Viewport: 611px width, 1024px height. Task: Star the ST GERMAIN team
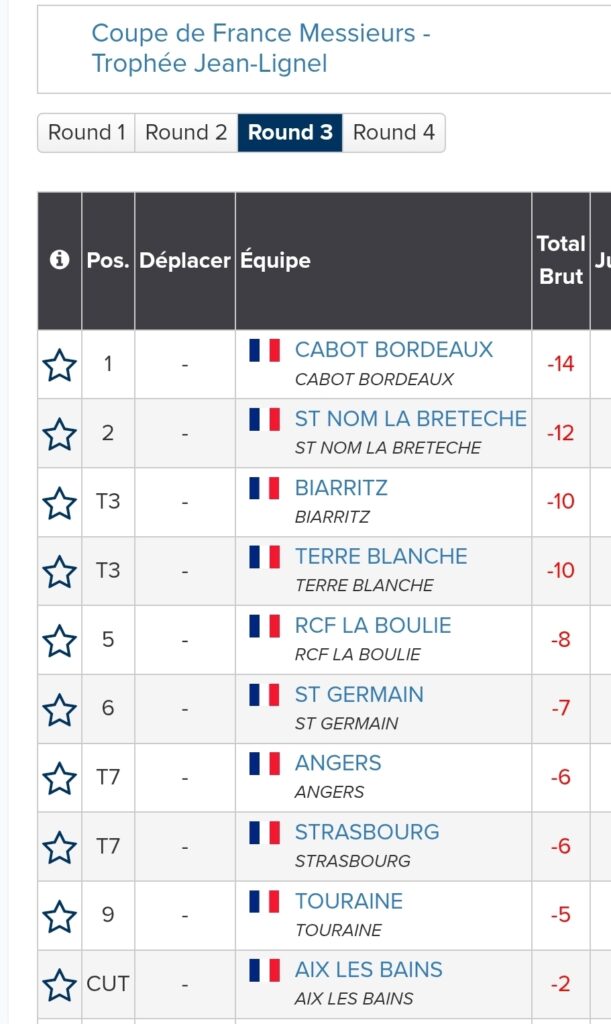60,710
